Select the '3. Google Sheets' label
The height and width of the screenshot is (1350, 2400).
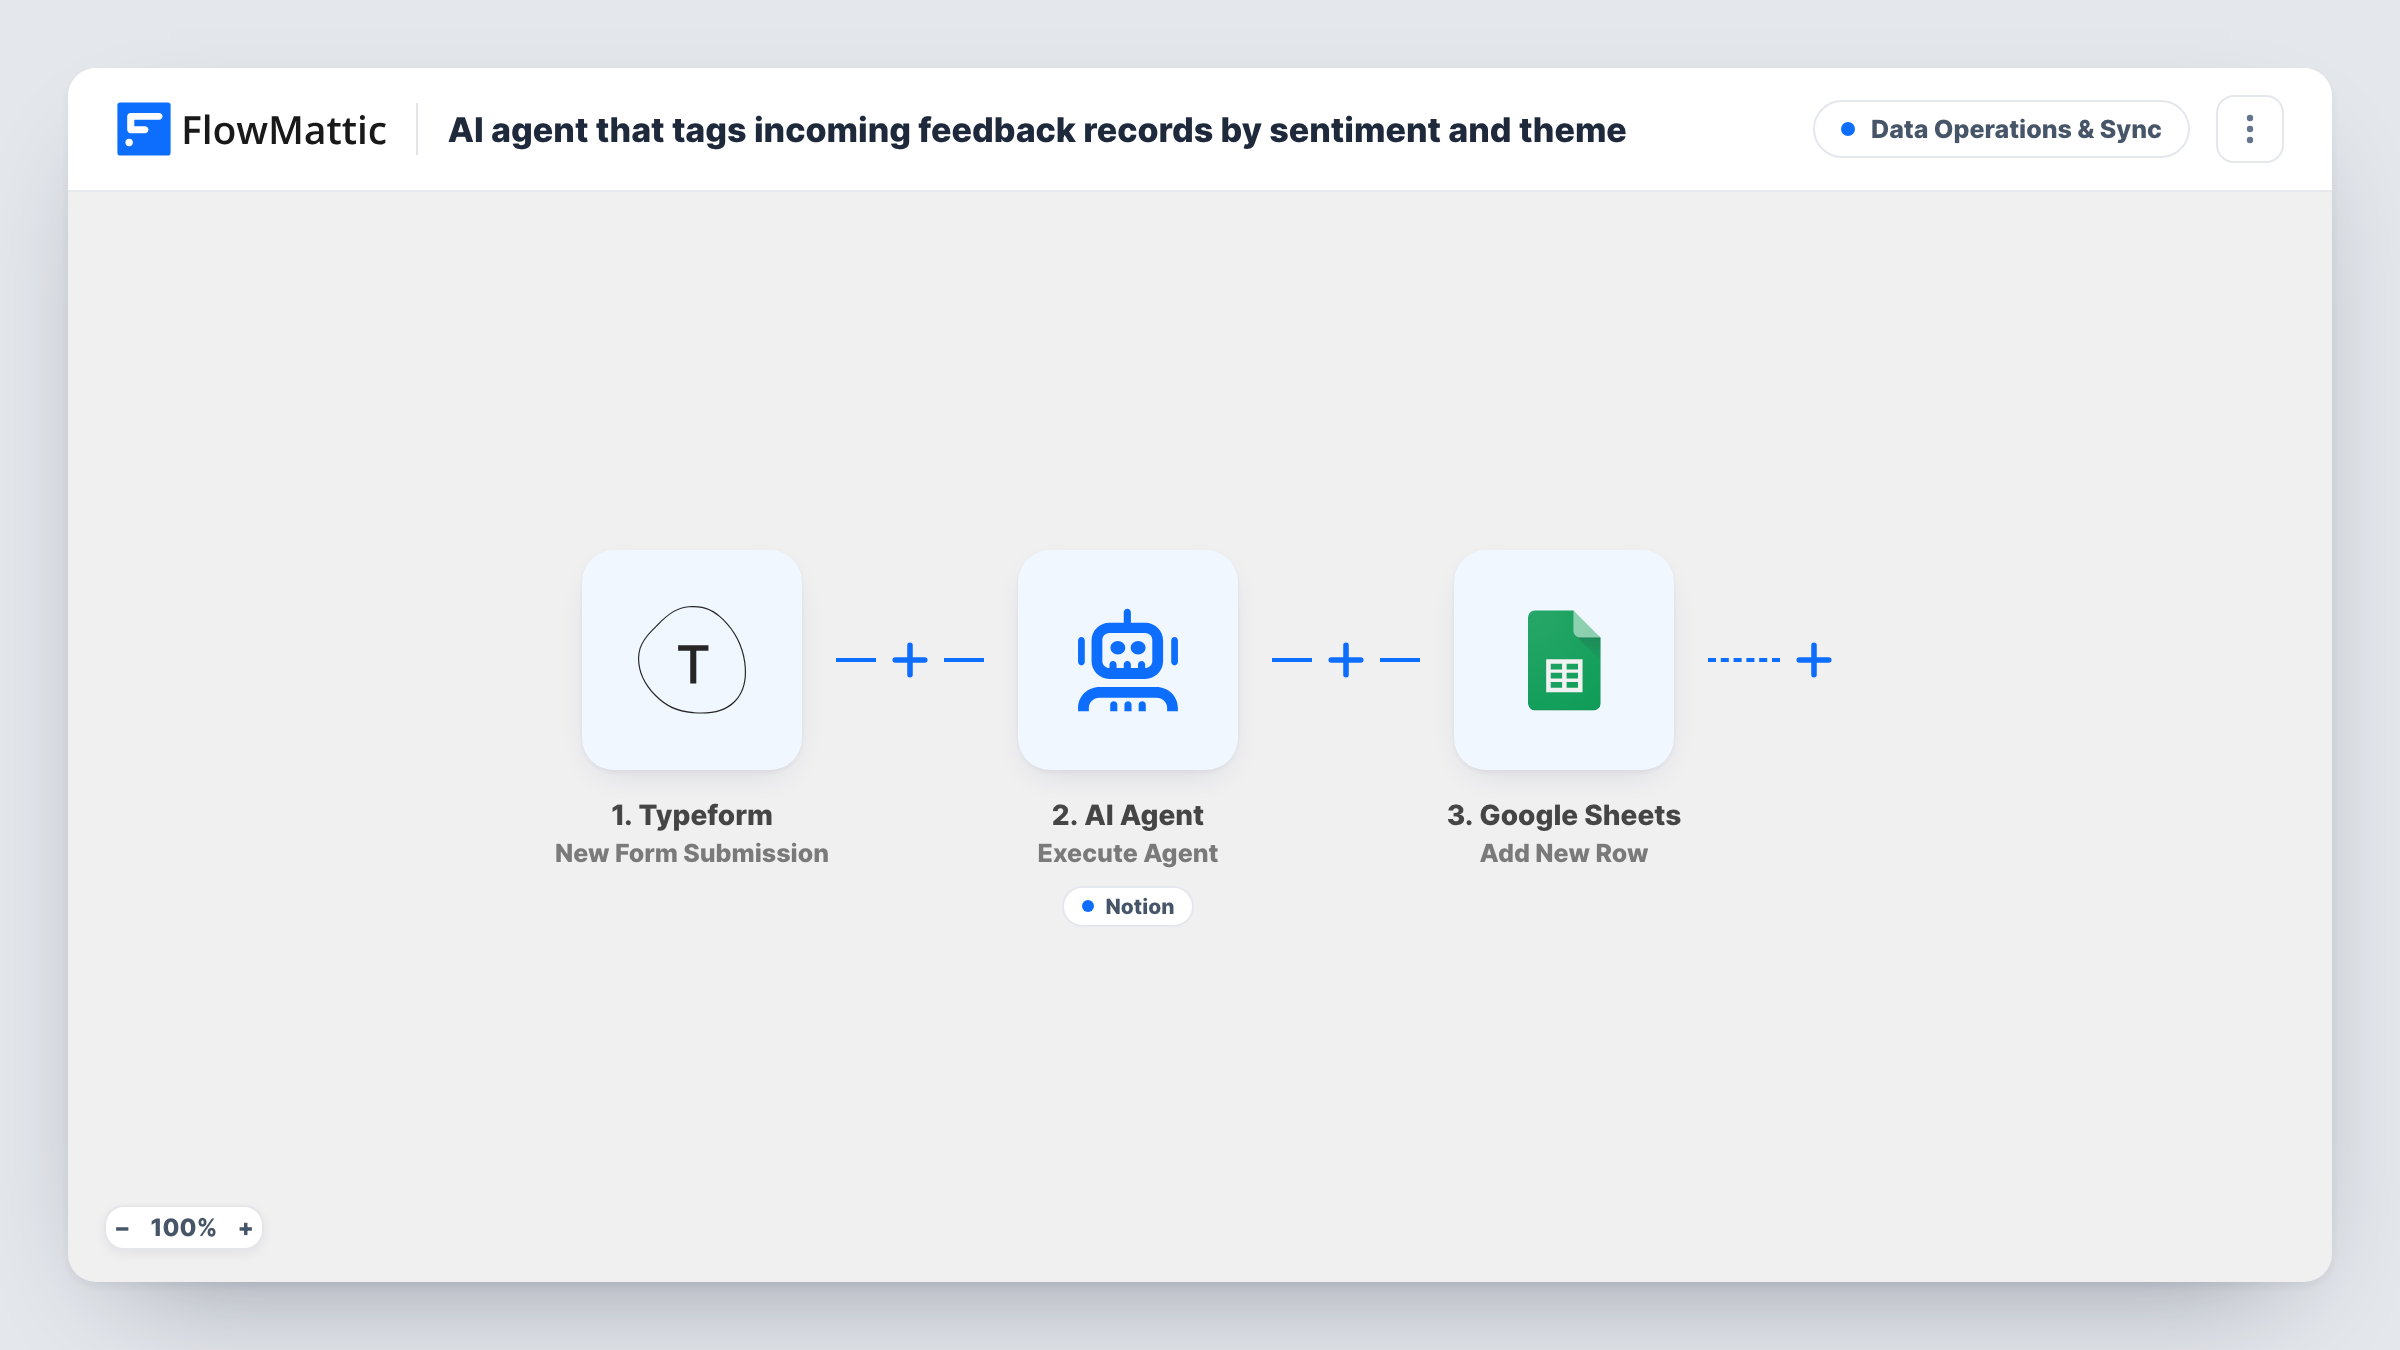1564,815
